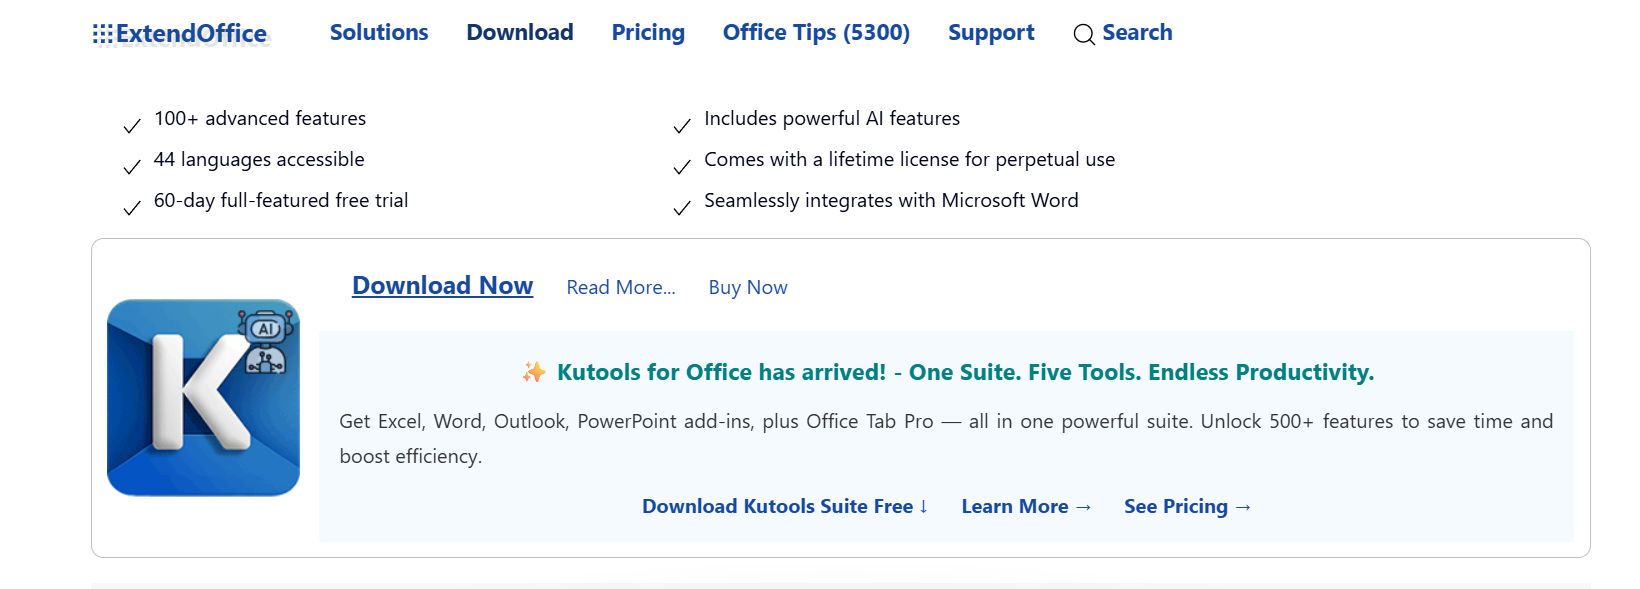Click the Kutools K app icon
Image resolution: width=1640 pixels, height=589 pixels.
pyautogui.click(x=203, y=397)
